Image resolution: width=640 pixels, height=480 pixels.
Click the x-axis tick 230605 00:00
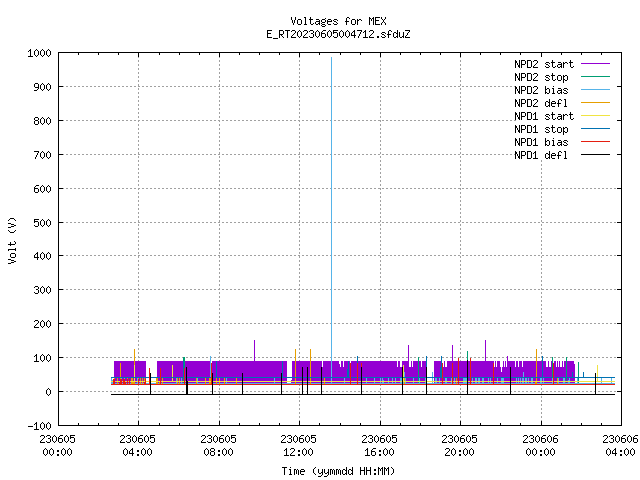pyautogui.click(x=57, y=446)
